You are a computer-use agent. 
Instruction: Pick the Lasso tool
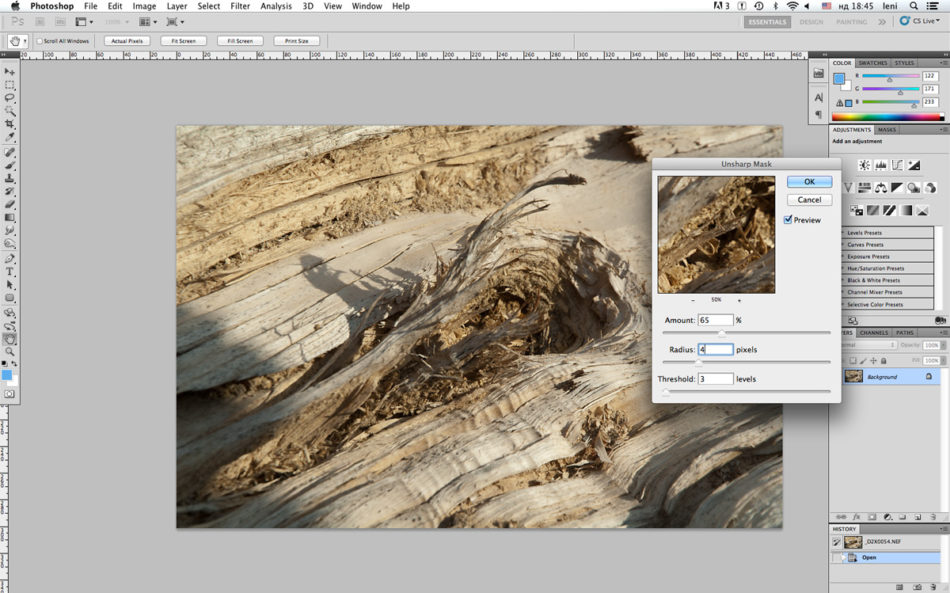point(10,98)
